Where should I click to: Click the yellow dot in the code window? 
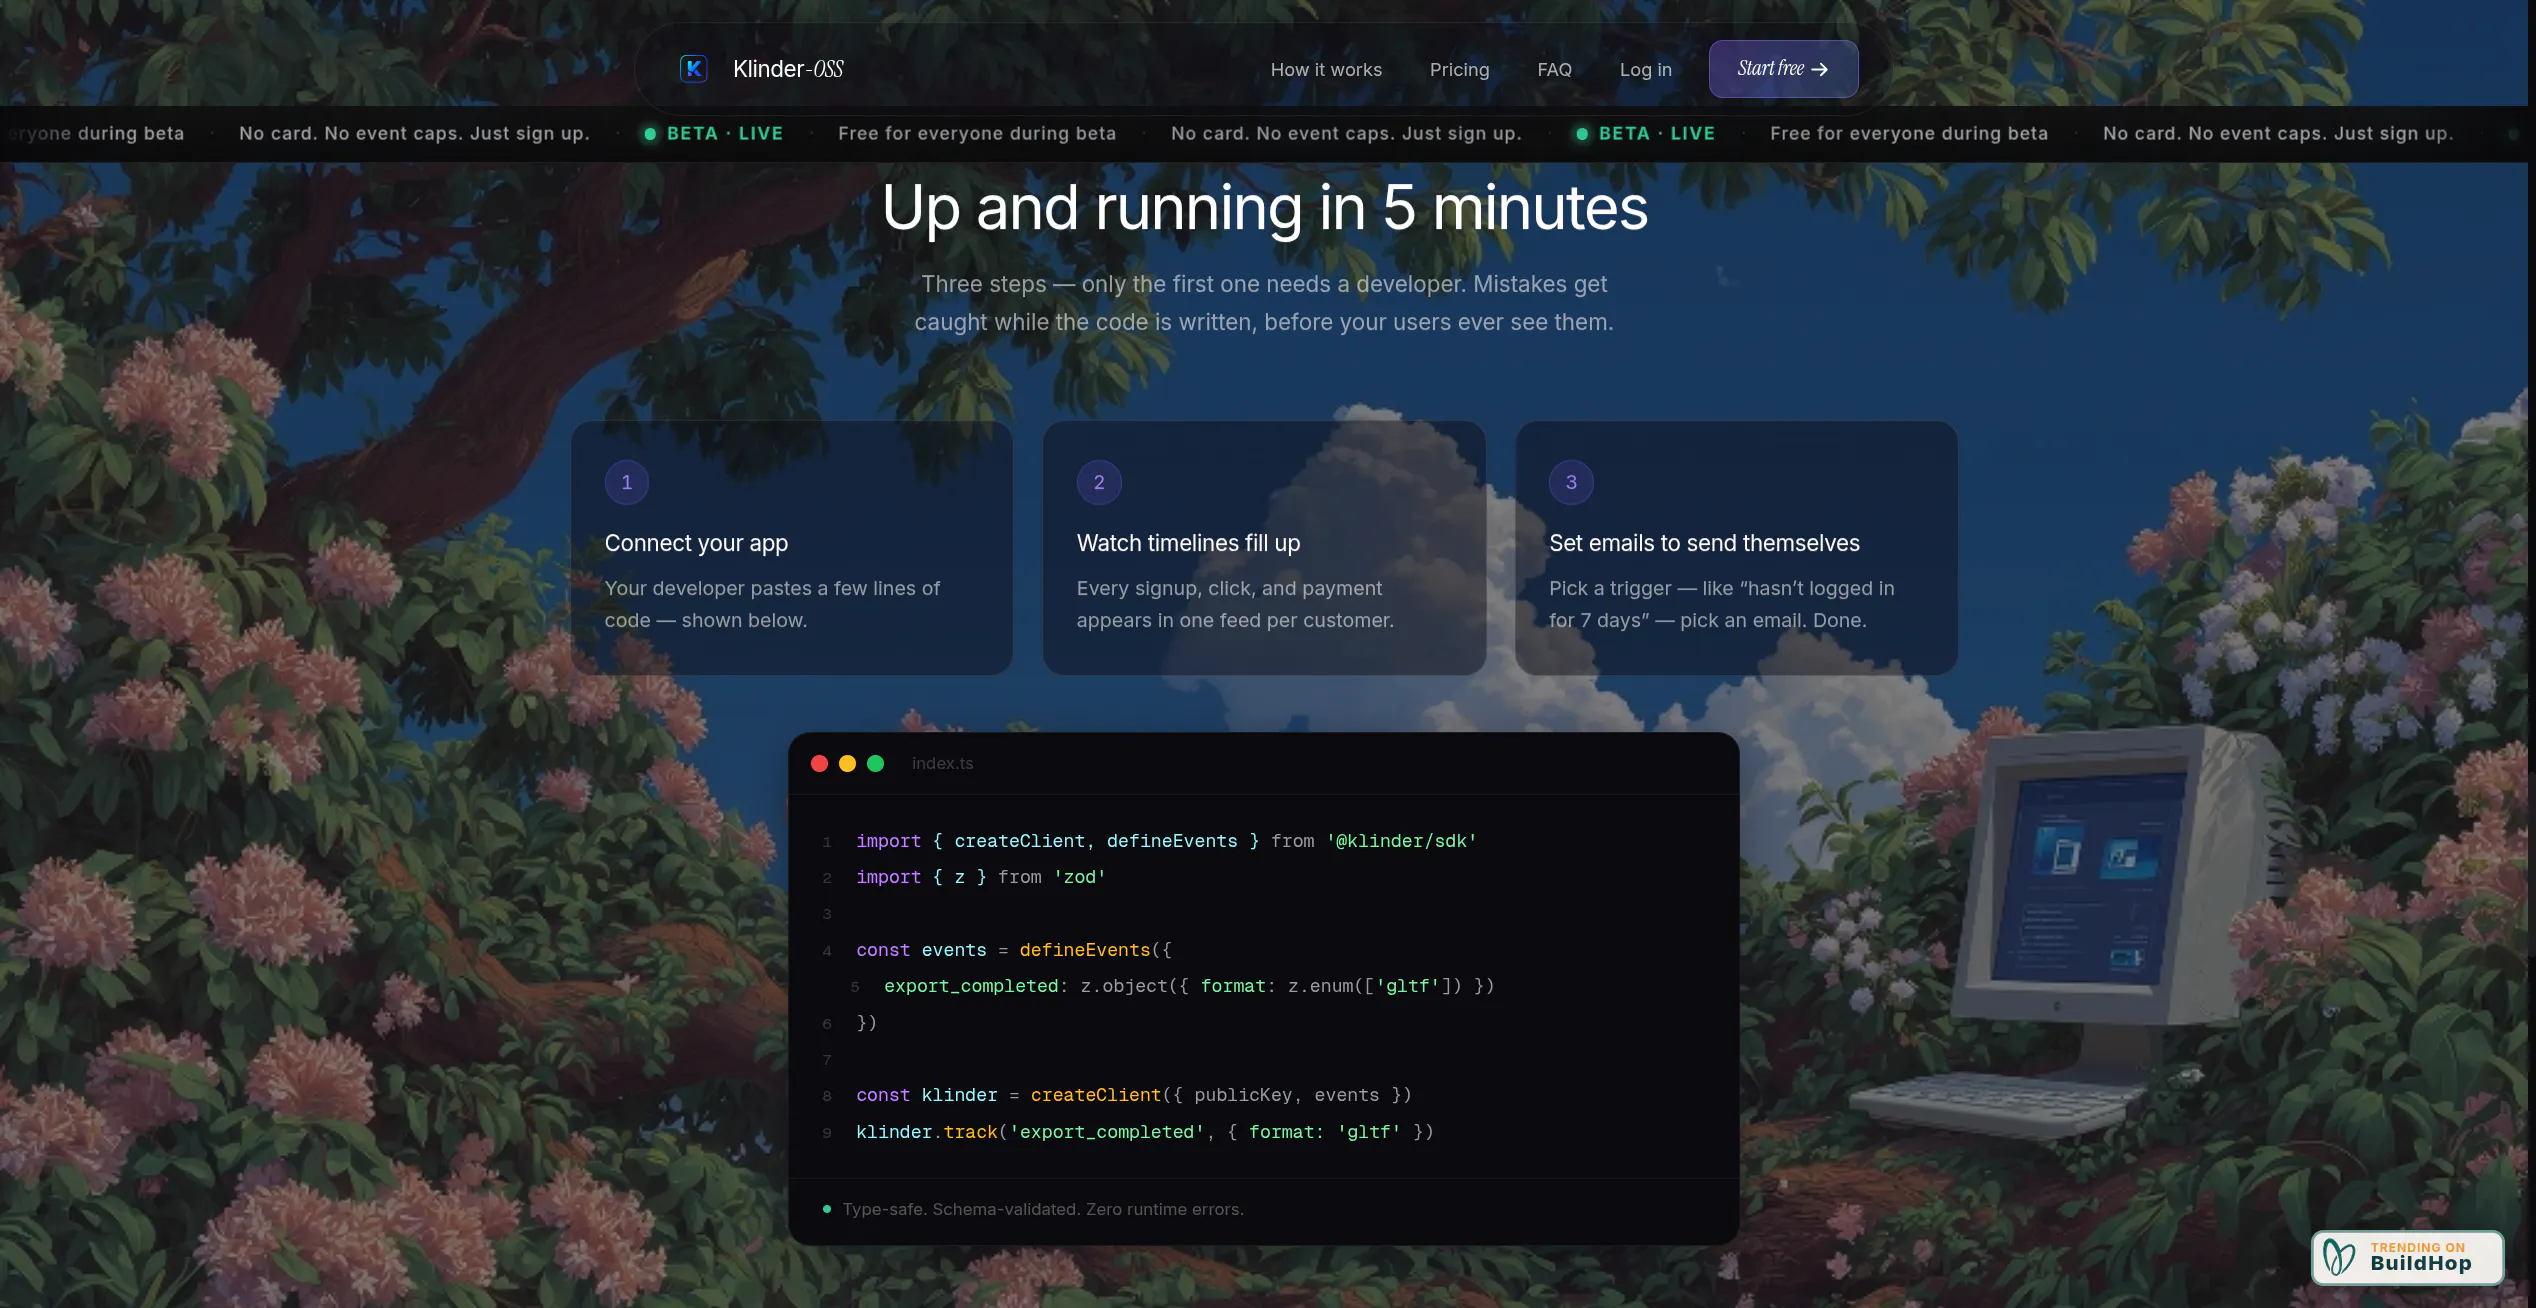[x=847, y=764]
